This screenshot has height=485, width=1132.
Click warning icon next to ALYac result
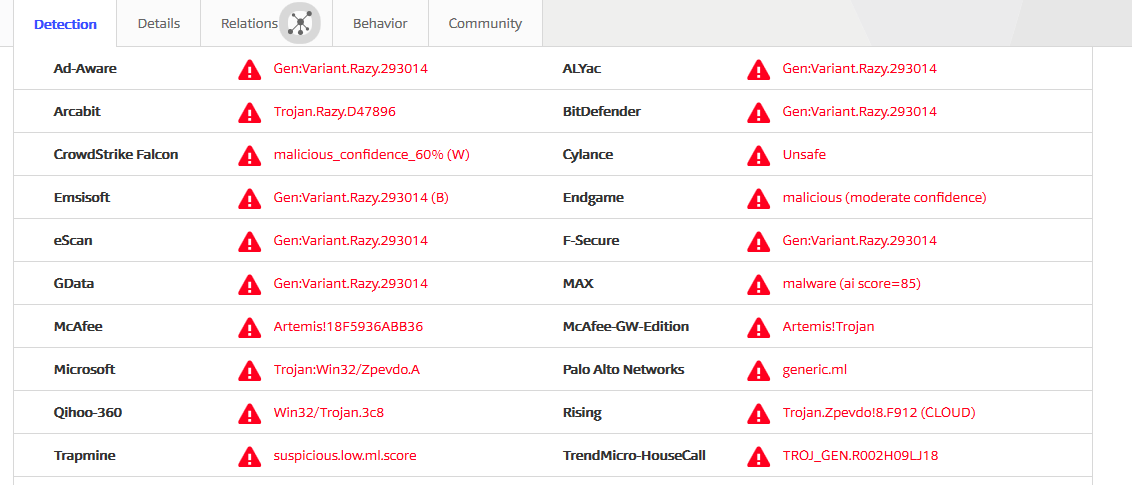click(758, 69)
